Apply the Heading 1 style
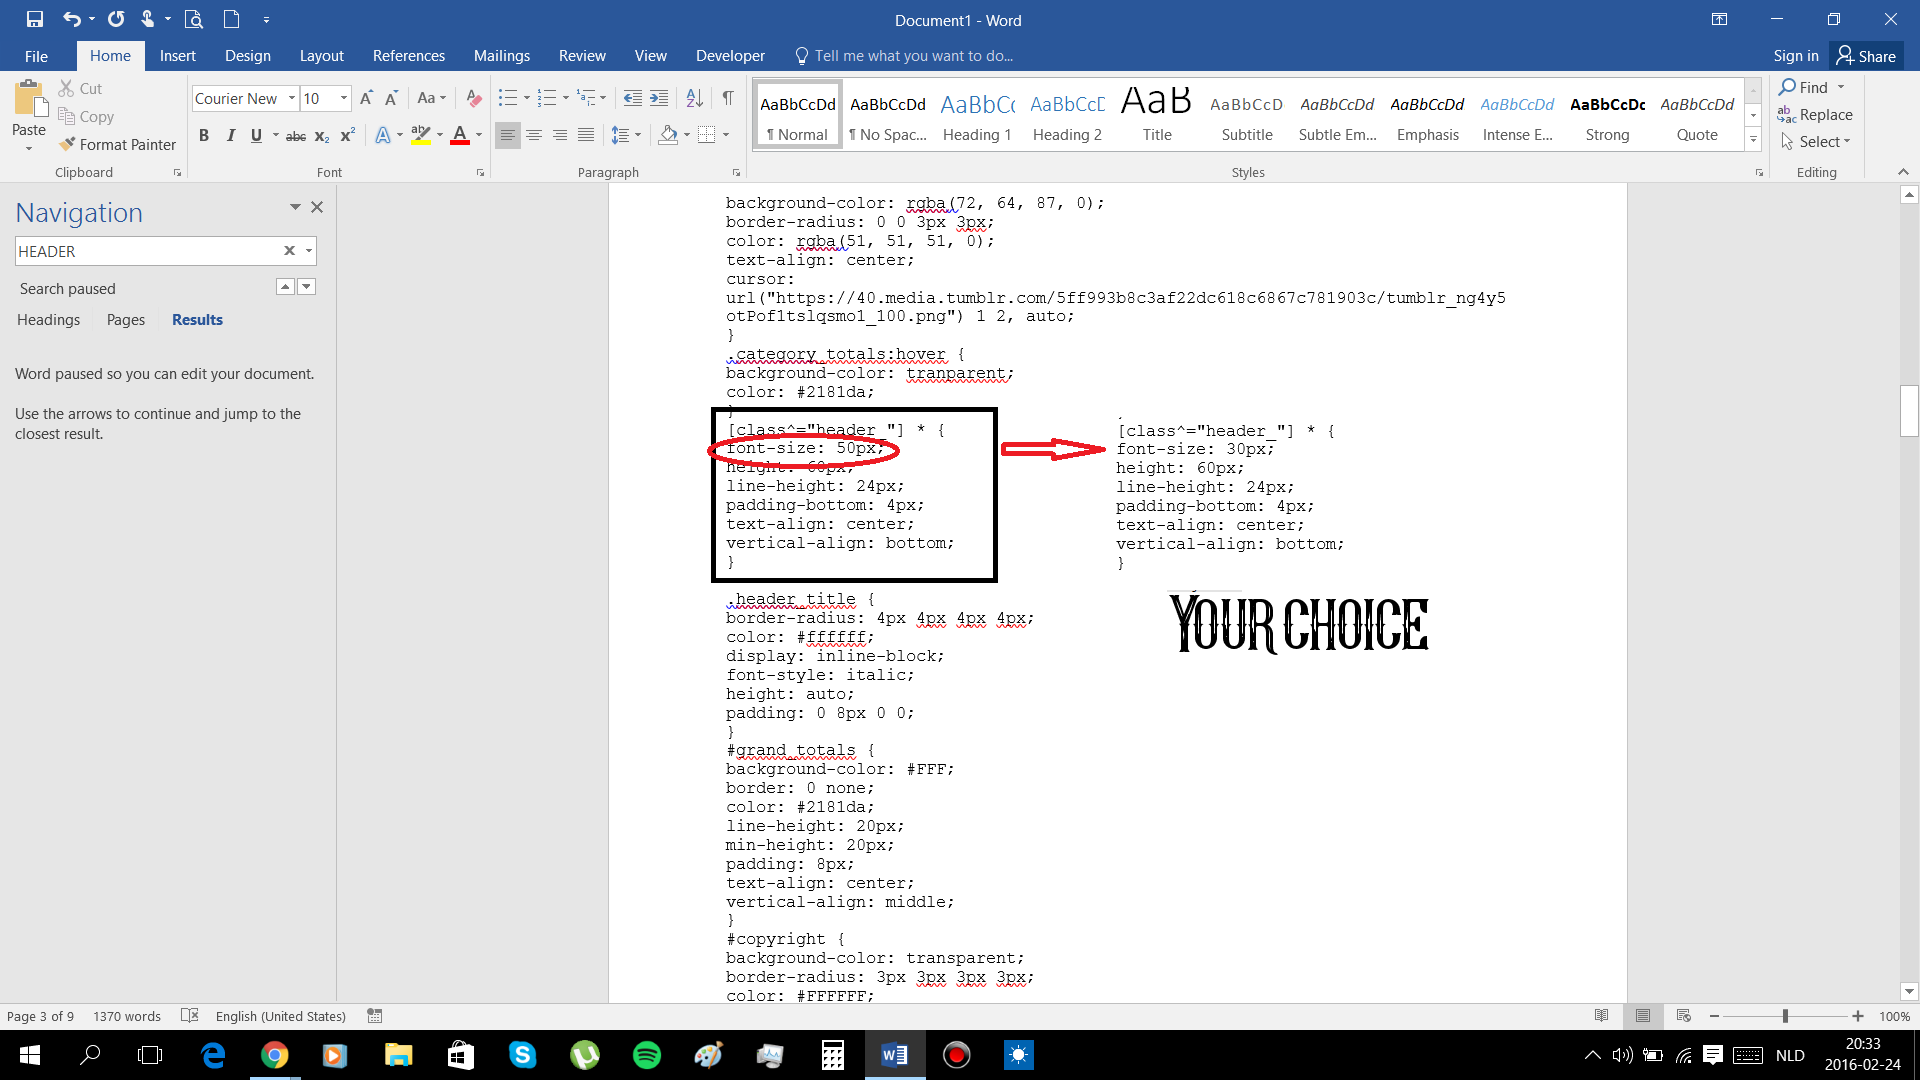Image resolution: width=1920 pixels, height=1080 pixels. click(x=977, y=115)
